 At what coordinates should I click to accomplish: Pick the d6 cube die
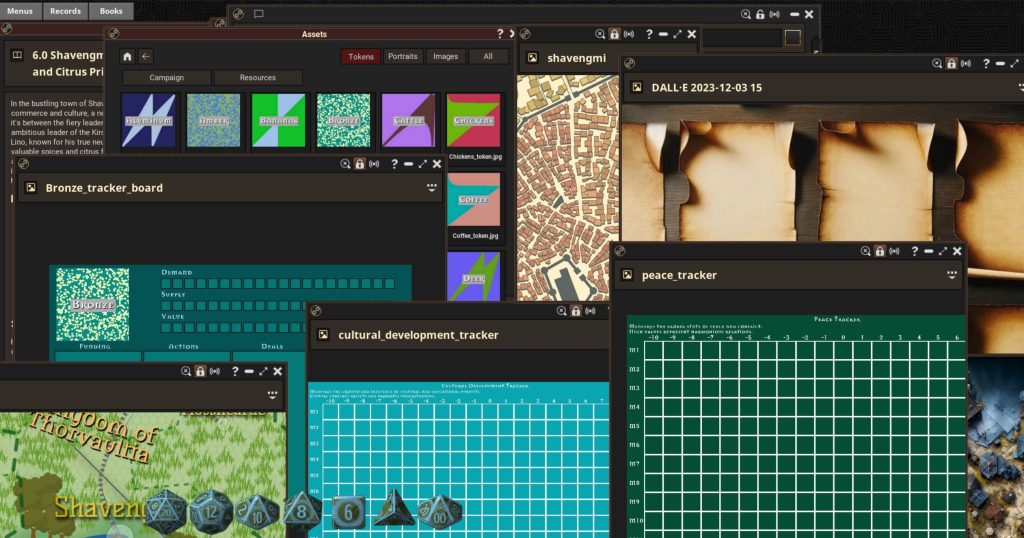348,512
